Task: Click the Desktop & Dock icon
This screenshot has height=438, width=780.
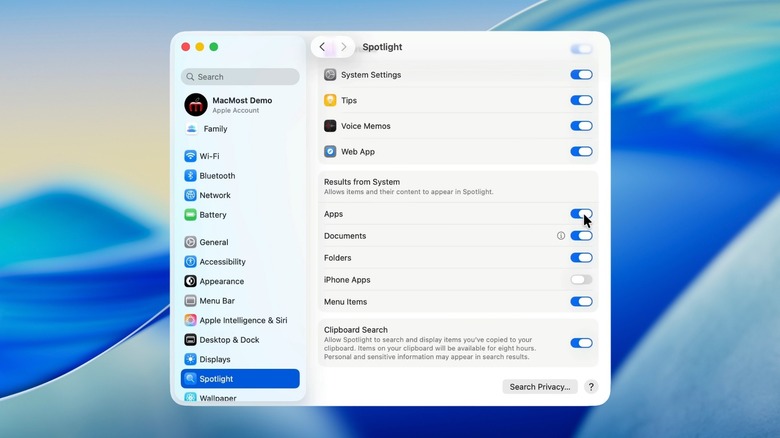Action: [x=190, y=339]
